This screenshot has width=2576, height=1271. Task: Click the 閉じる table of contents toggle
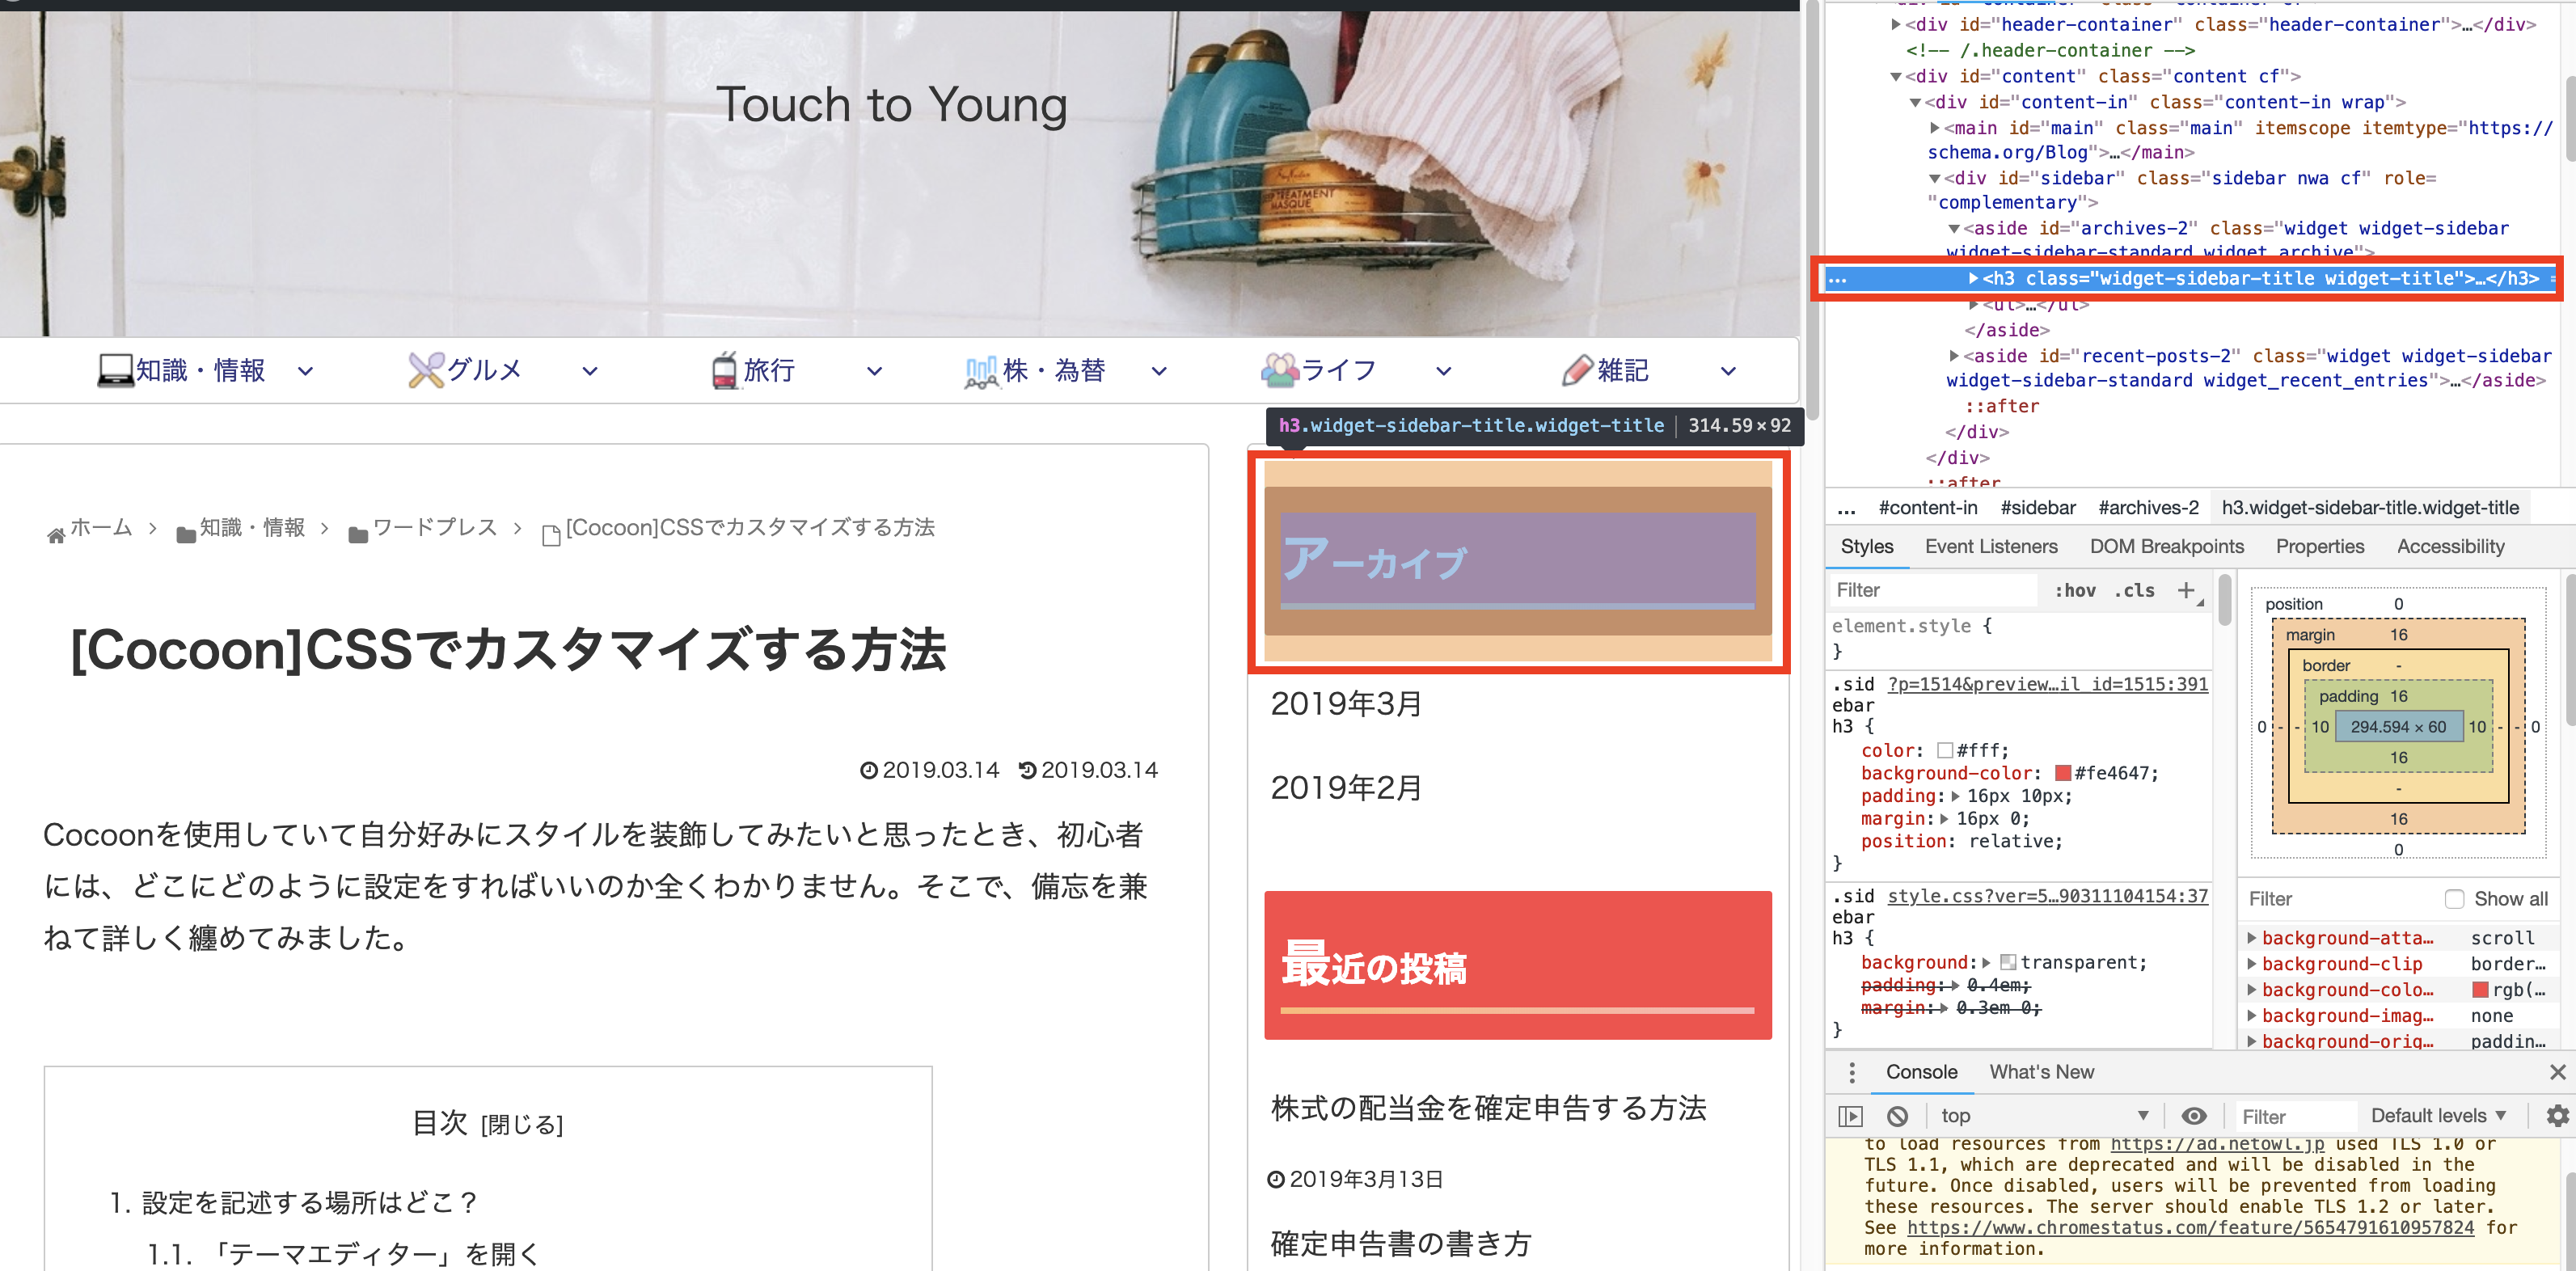[522, 1125]
